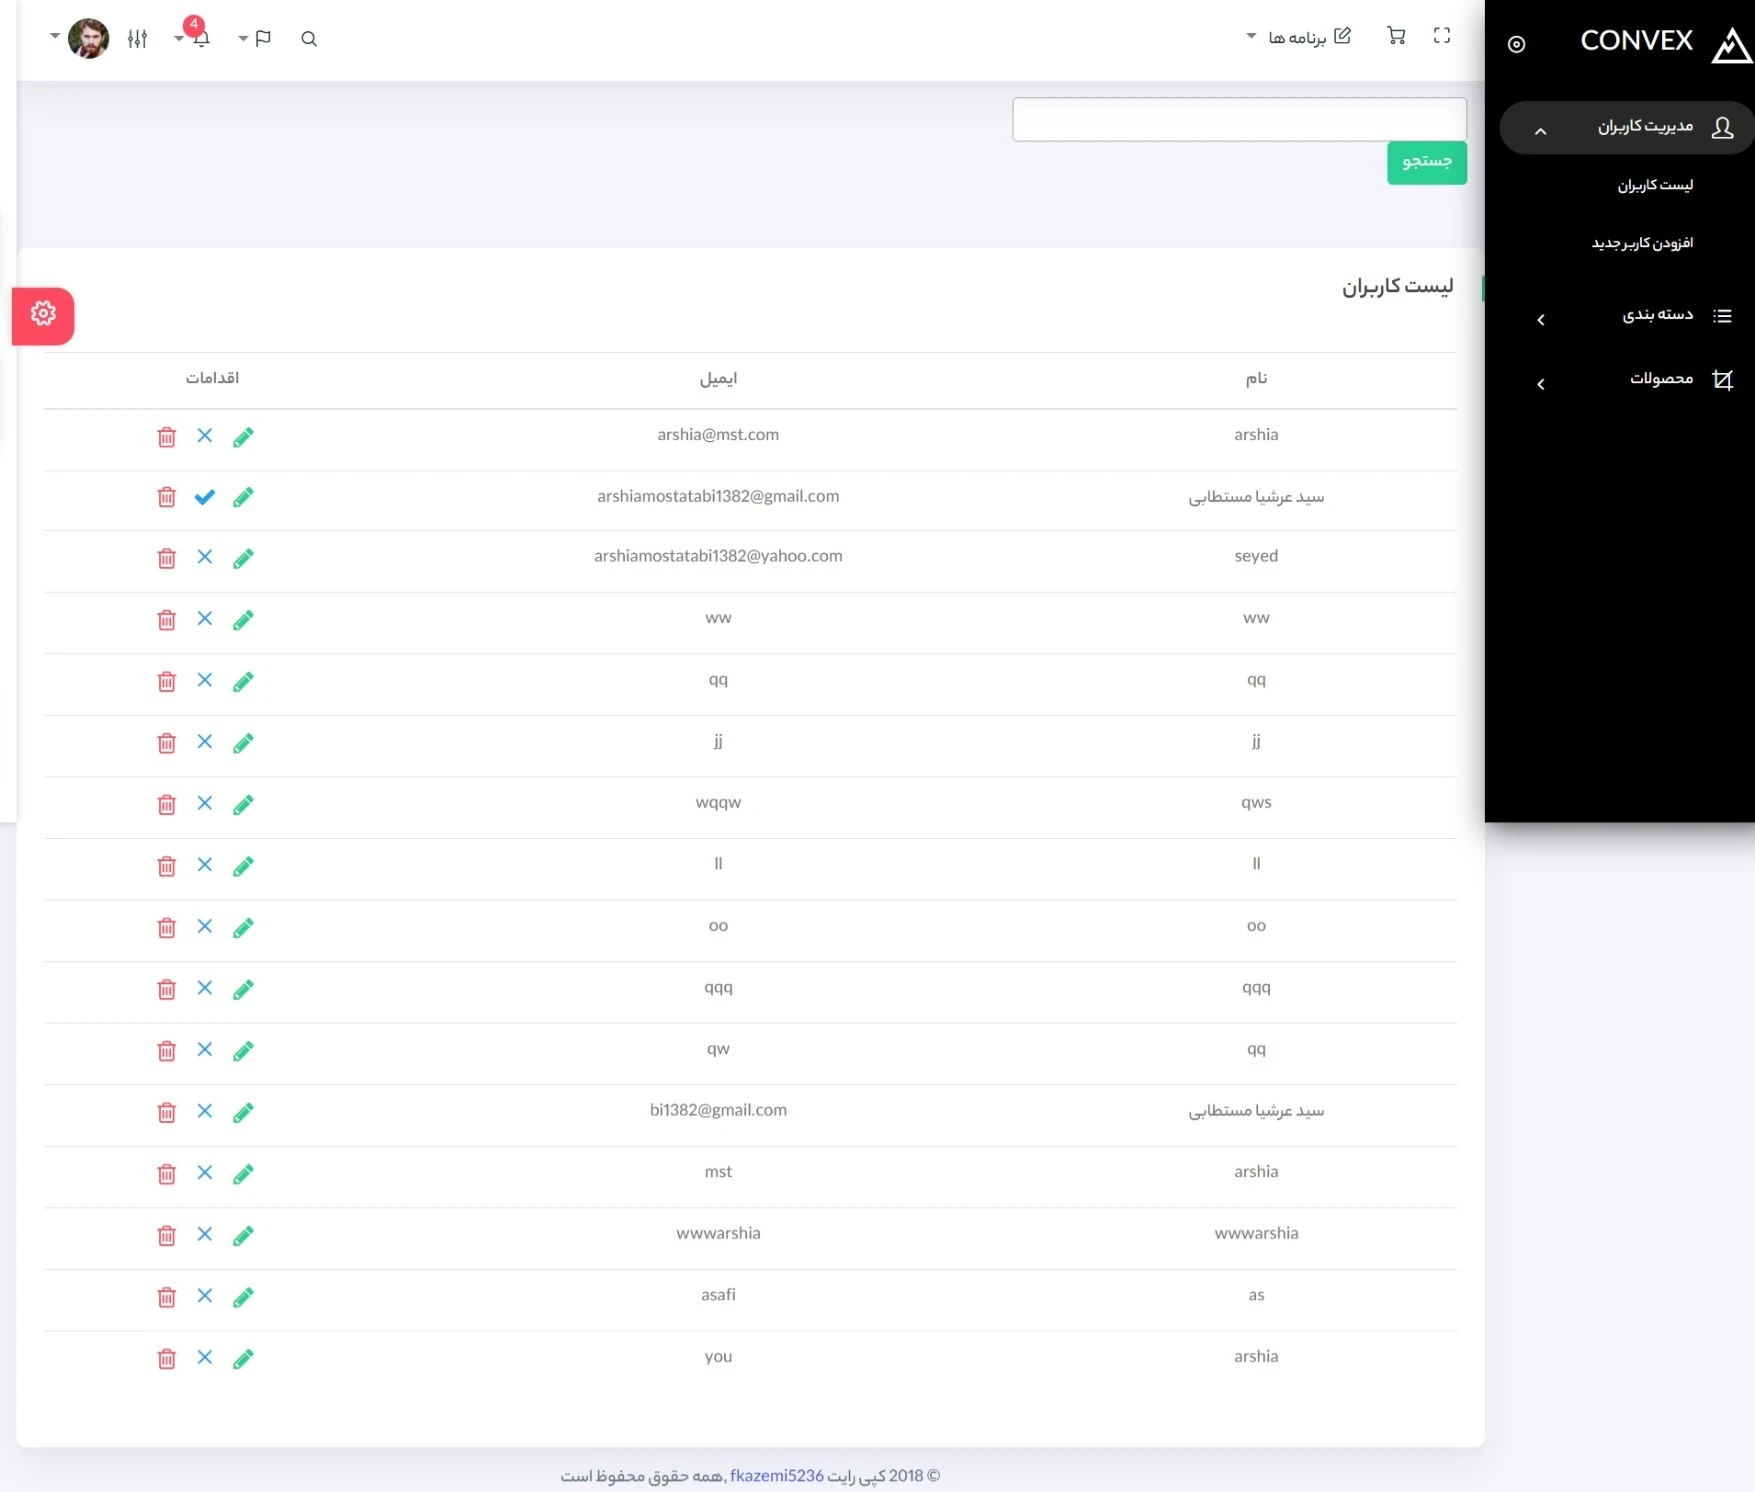Deactivate the checked status for arshiamostatabi1382@gmail.com
This screenshot has width=1755, height=1492.
point(205,497)
